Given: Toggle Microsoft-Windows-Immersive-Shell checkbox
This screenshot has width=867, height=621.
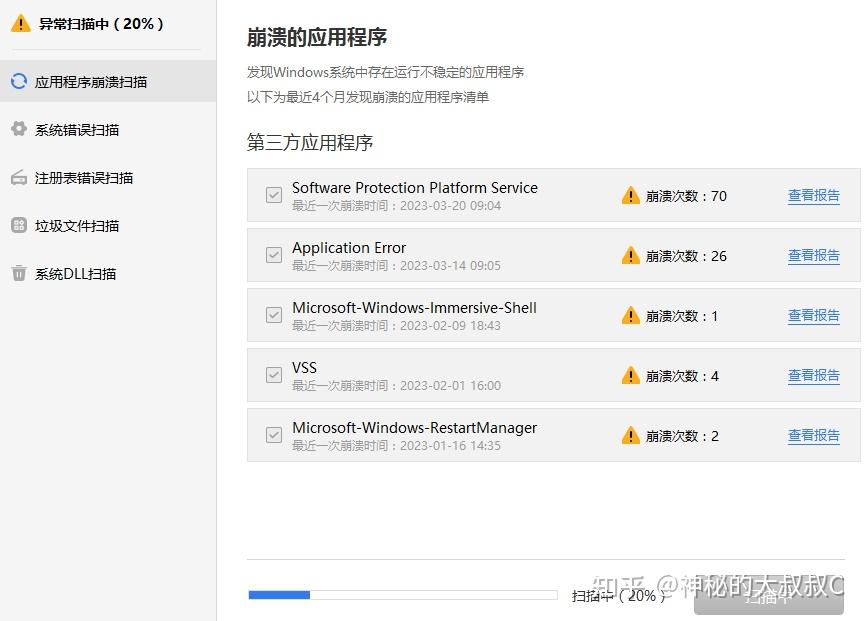Looking at the screenshot, I should pos(273,316).
